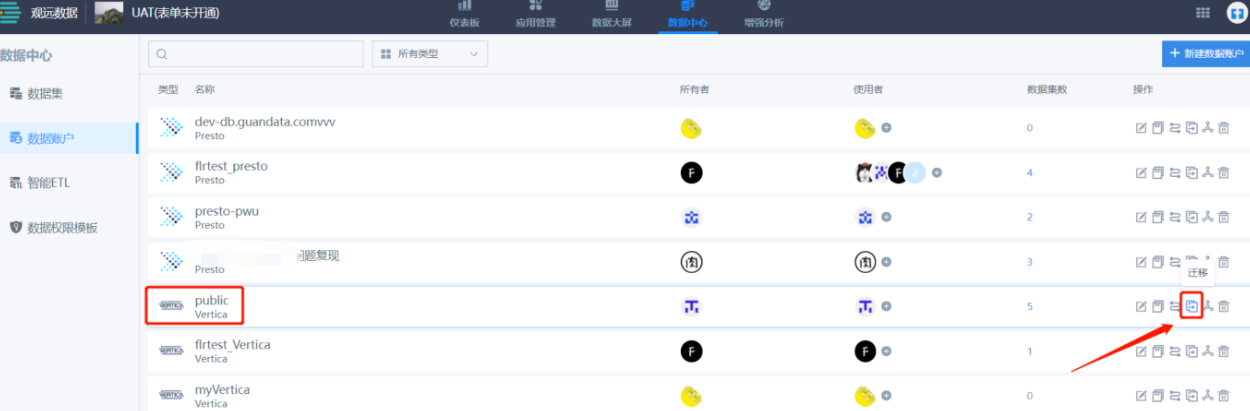Click the user avatar in top-right corner
This screenshot has height=411, width=1250.
[1235, 13]
